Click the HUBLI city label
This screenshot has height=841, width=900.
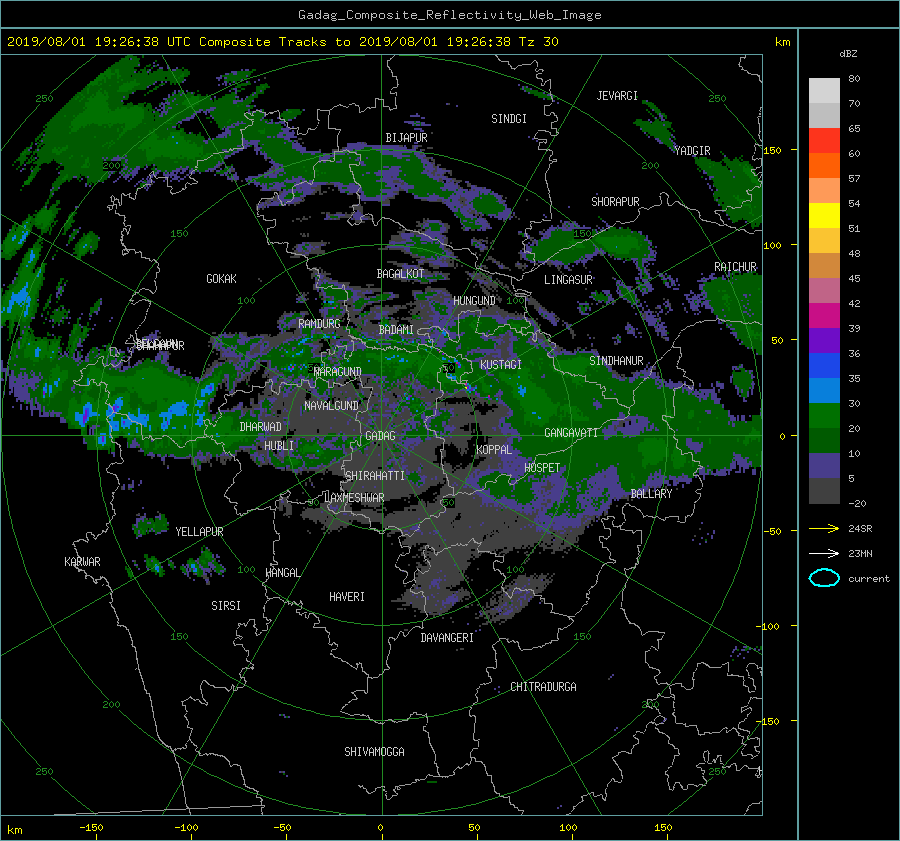279,446
